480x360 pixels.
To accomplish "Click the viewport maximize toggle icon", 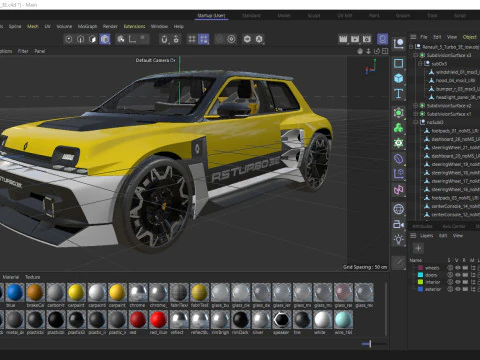I will 385,51.
